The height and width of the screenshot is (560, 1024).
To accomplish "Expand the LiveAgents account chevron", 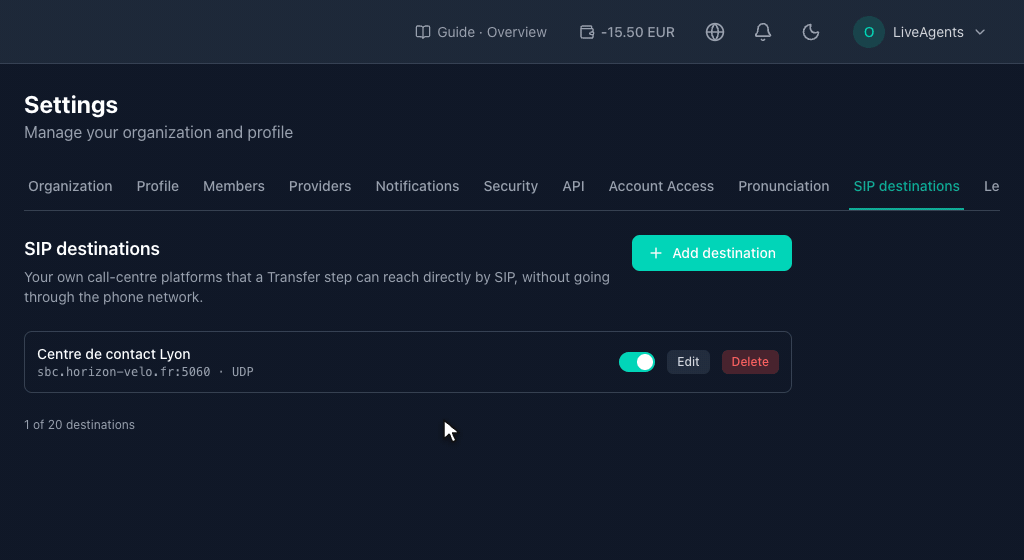I will click(980, 32).
